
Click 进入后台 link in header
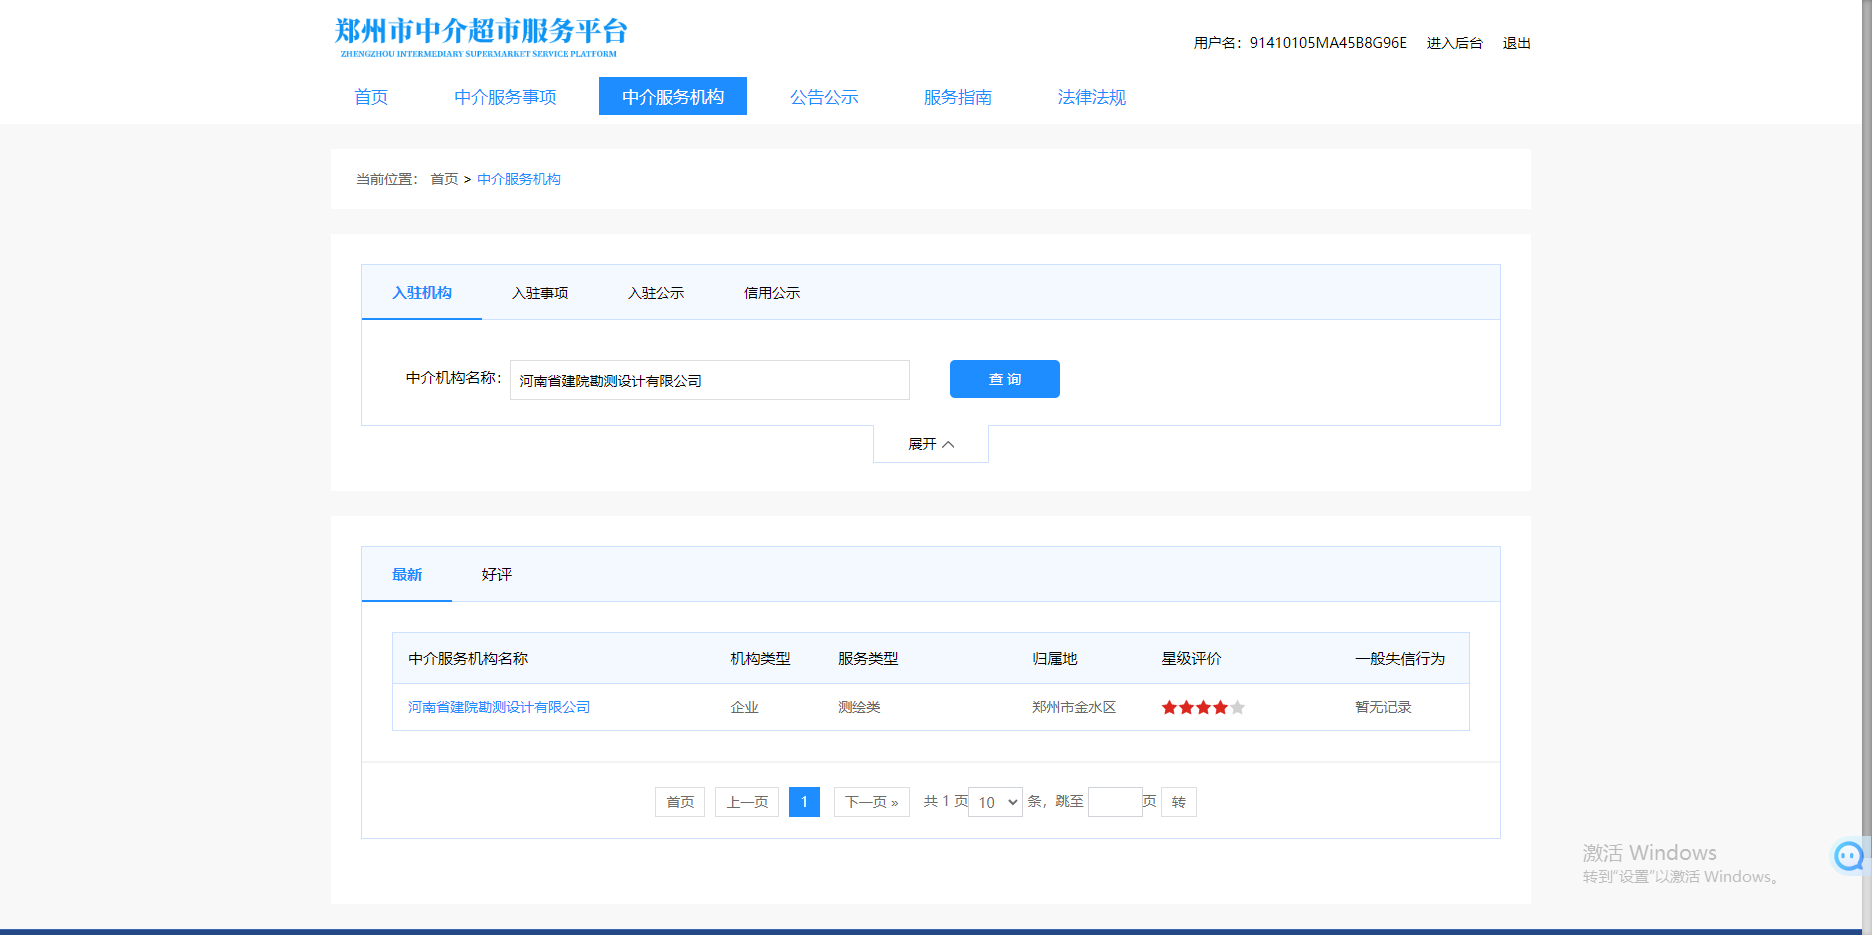coord(1454,43)
